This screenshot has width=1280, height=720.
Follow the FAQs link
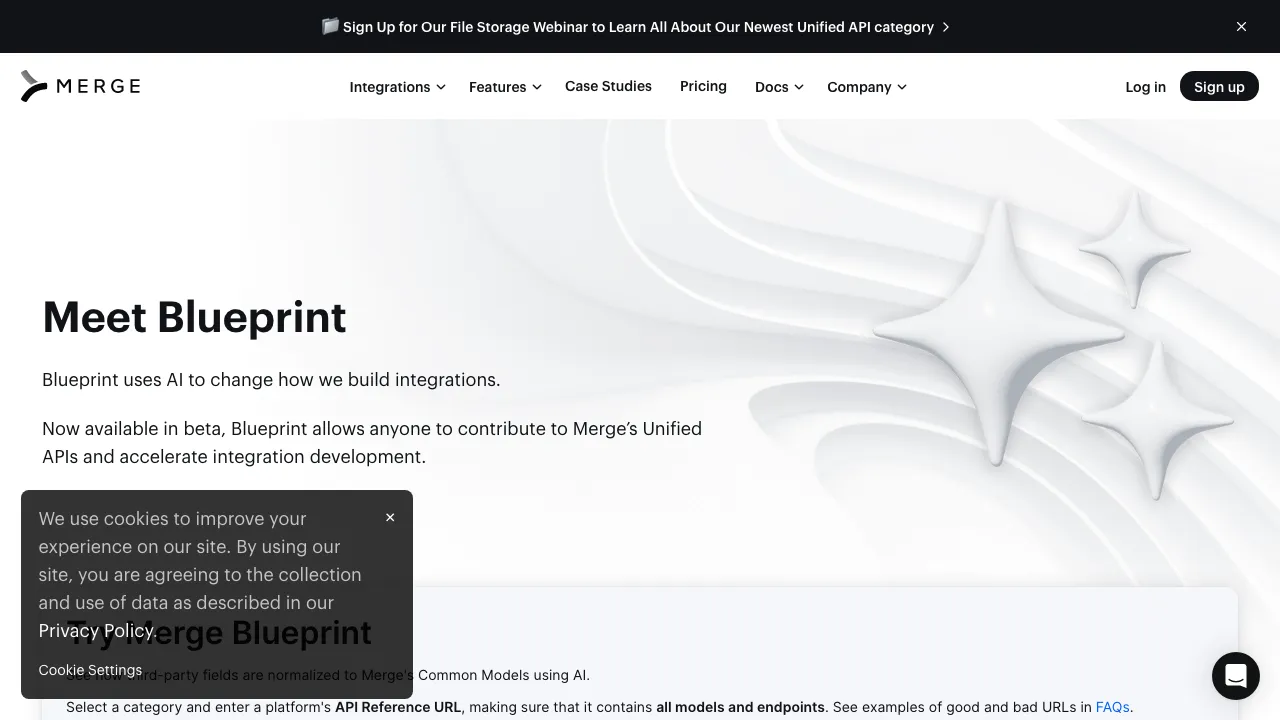pos(1113,707)
